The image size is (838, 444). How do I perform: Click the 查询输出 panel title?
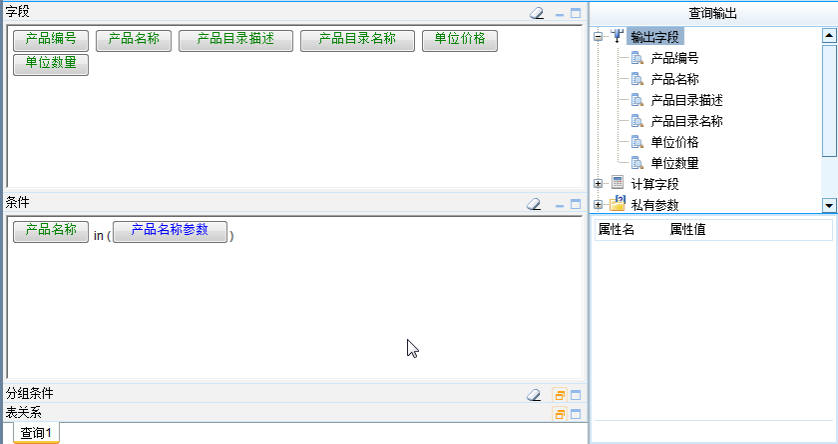pos(712,13)
